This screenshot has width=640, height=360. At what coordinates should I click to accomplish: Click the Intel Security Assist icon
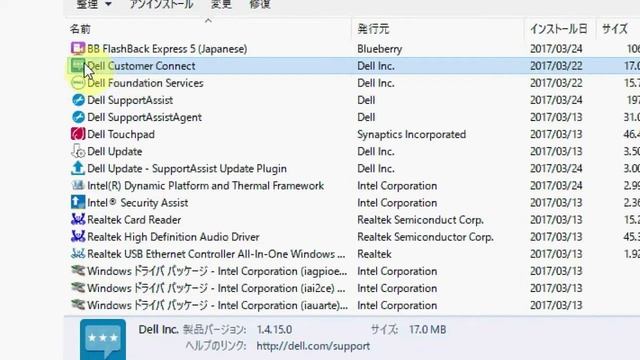78,202
